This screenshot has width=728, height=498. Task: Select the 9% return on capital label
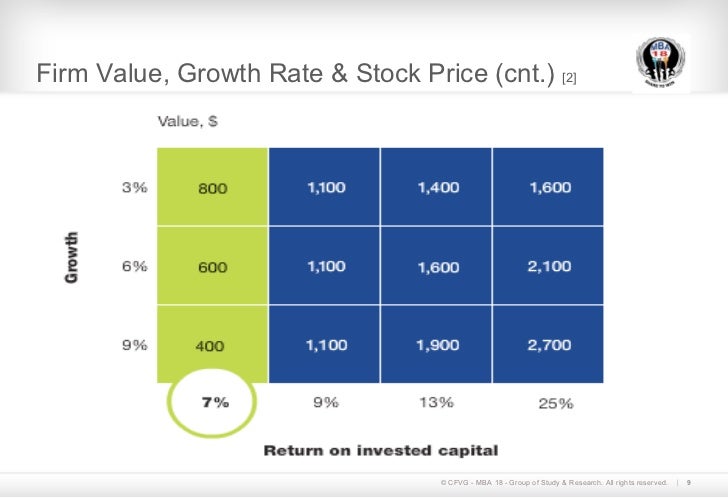(x=326, y=402)
